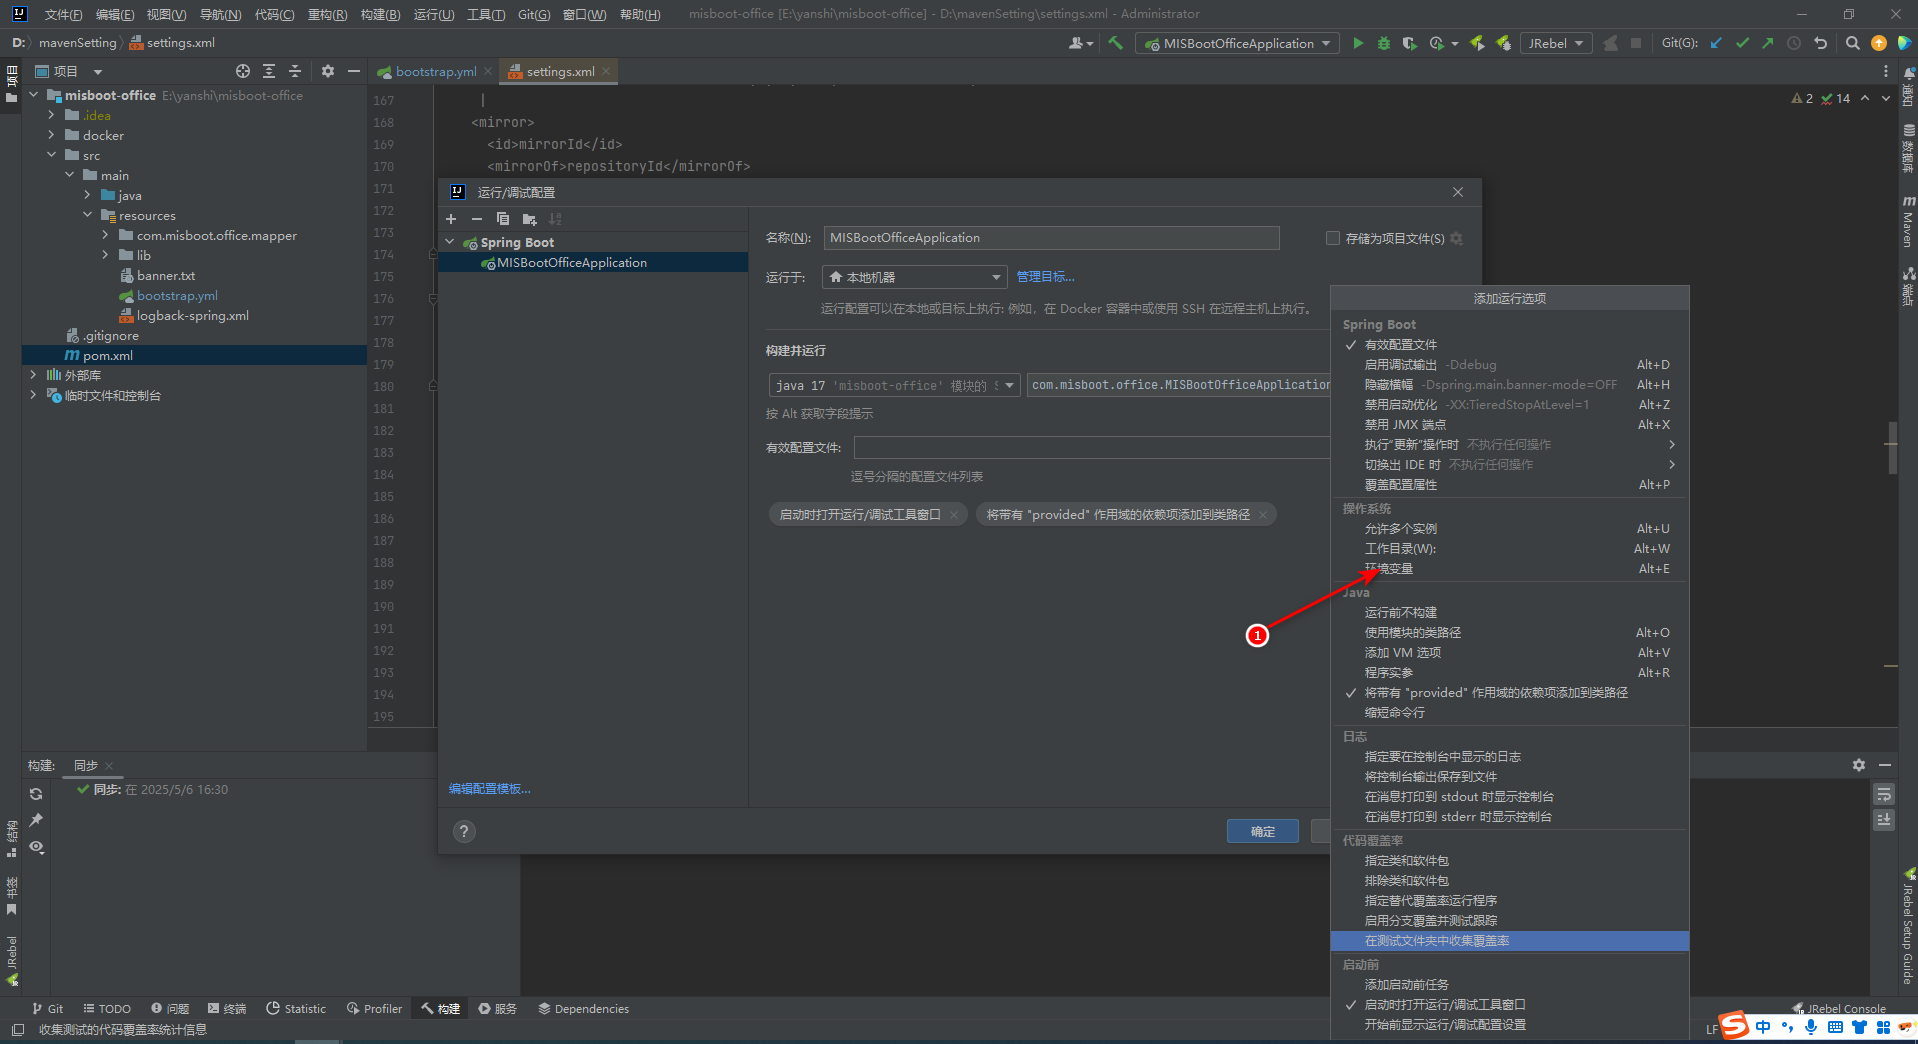Click the notifications bell icon at right edge
The height and width of the screenshot is (1044, 1918).
pyautogui.click(x=1909, y=72)
